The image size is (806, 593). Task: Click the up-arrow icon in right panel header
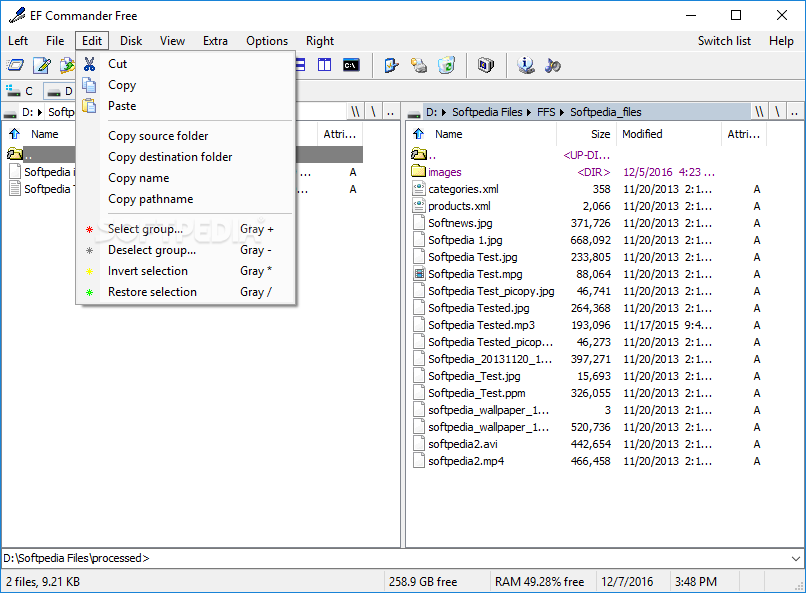coord(419,134)
